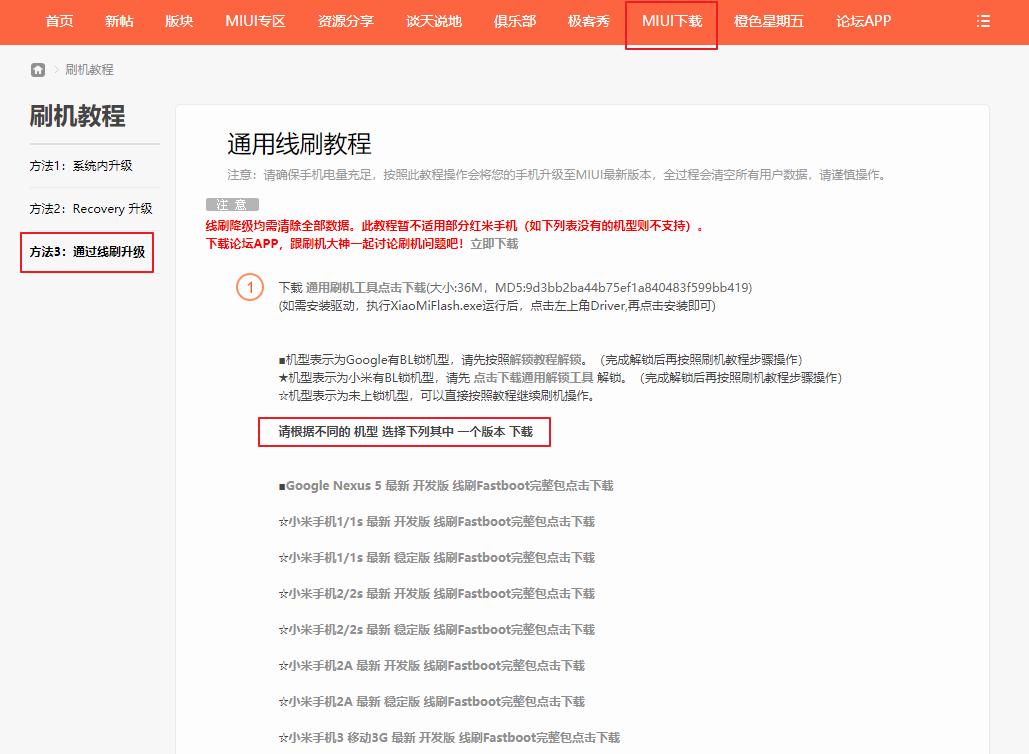
Task: Select 方法3：通过线刷升级 in the sidebar
Action: [87, 252]
